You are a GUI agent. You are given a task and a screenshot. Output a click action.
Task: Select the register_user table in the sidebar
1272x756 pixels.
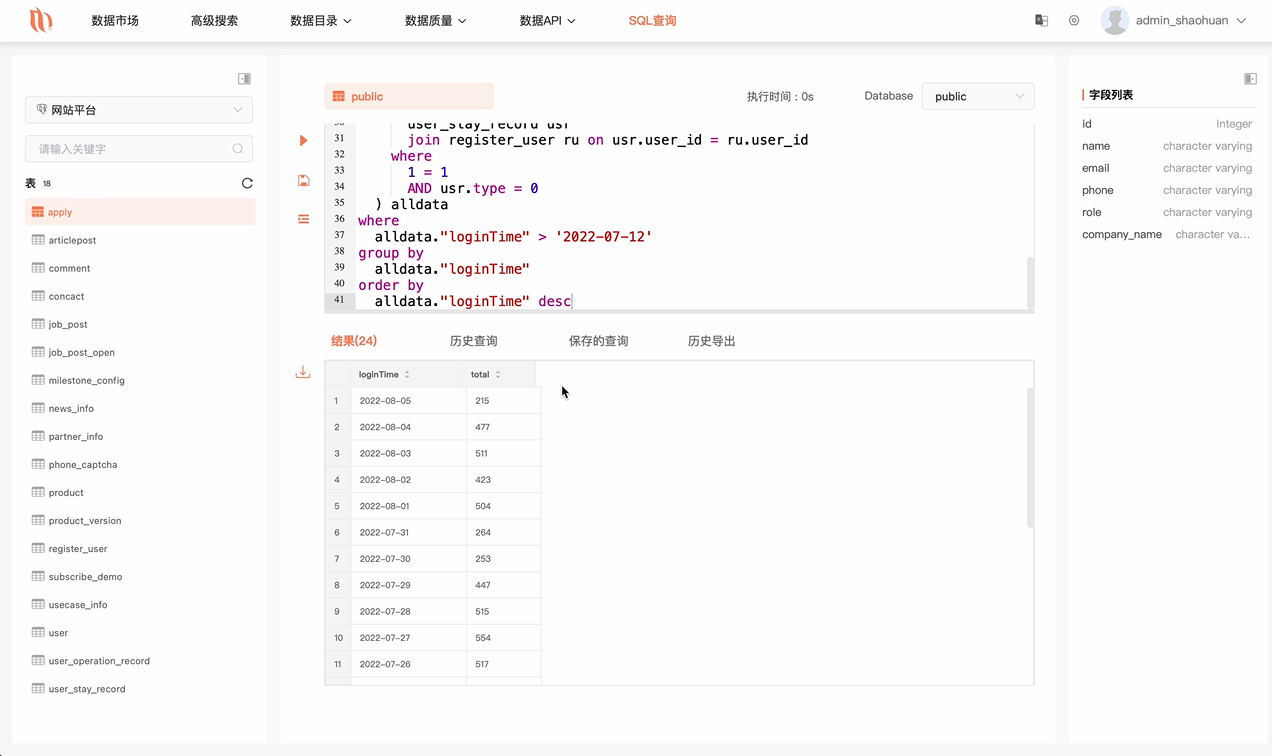click(80, 548)
